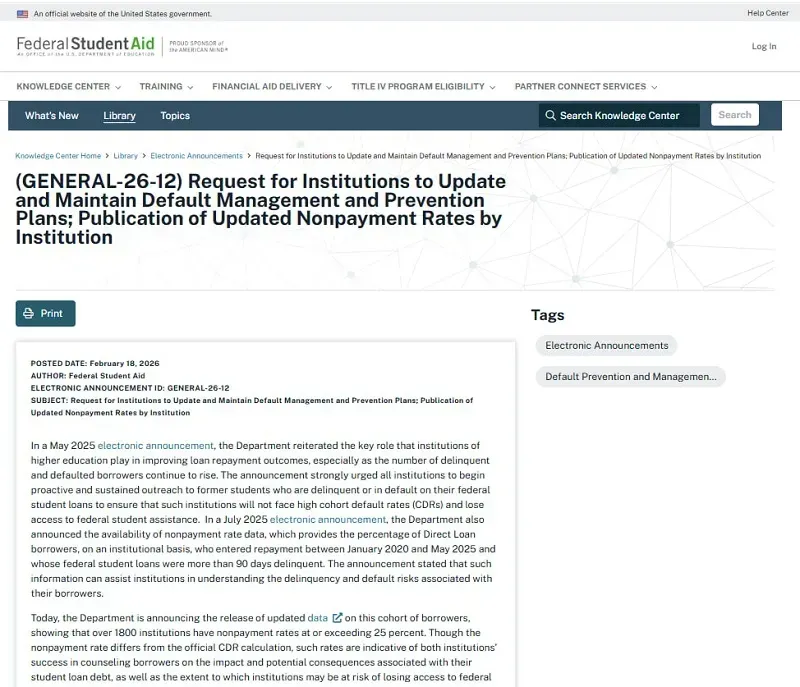Open the Financial Aid Delivery dropdown
The image size is (800, 687).
pyautogui.click(x=272, y=87)
